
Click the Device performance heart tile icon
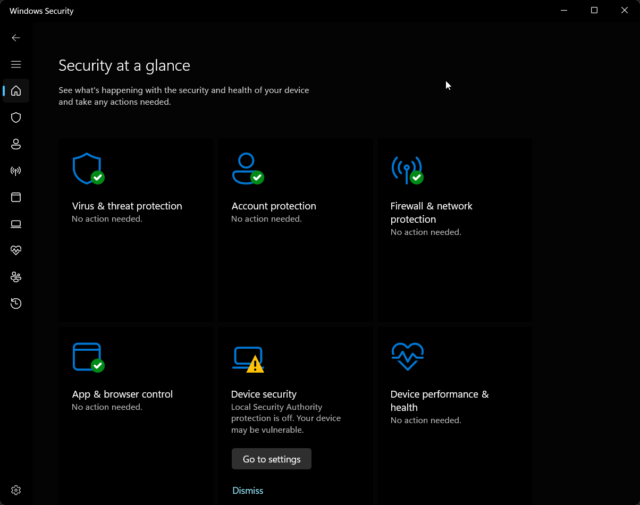click(407, 356)
